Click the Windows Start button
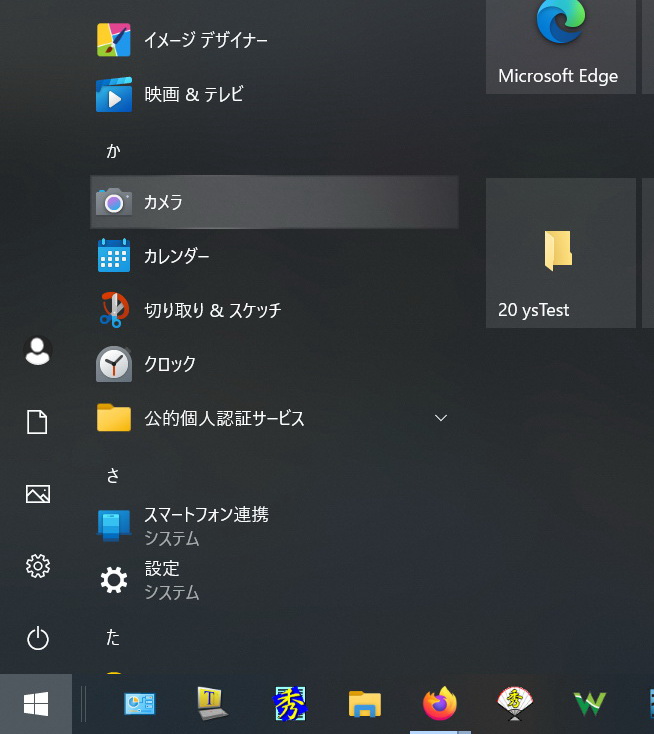654x734 pixels. (36, 704)
